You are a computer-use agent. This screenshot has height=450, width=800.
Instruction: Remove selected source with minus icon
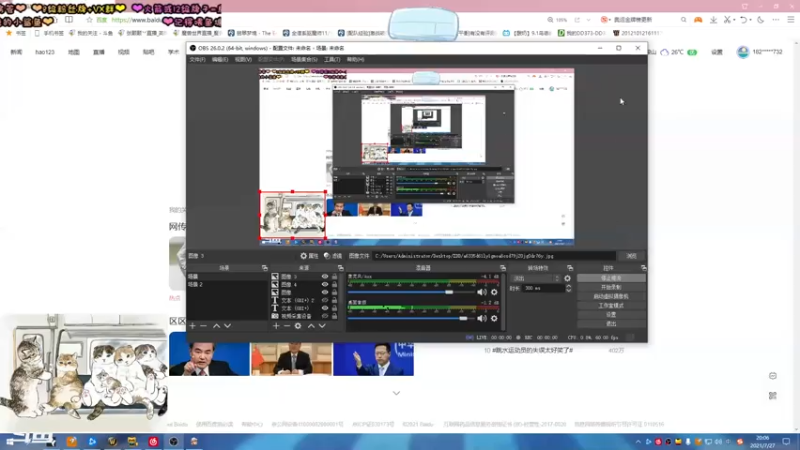287,326
